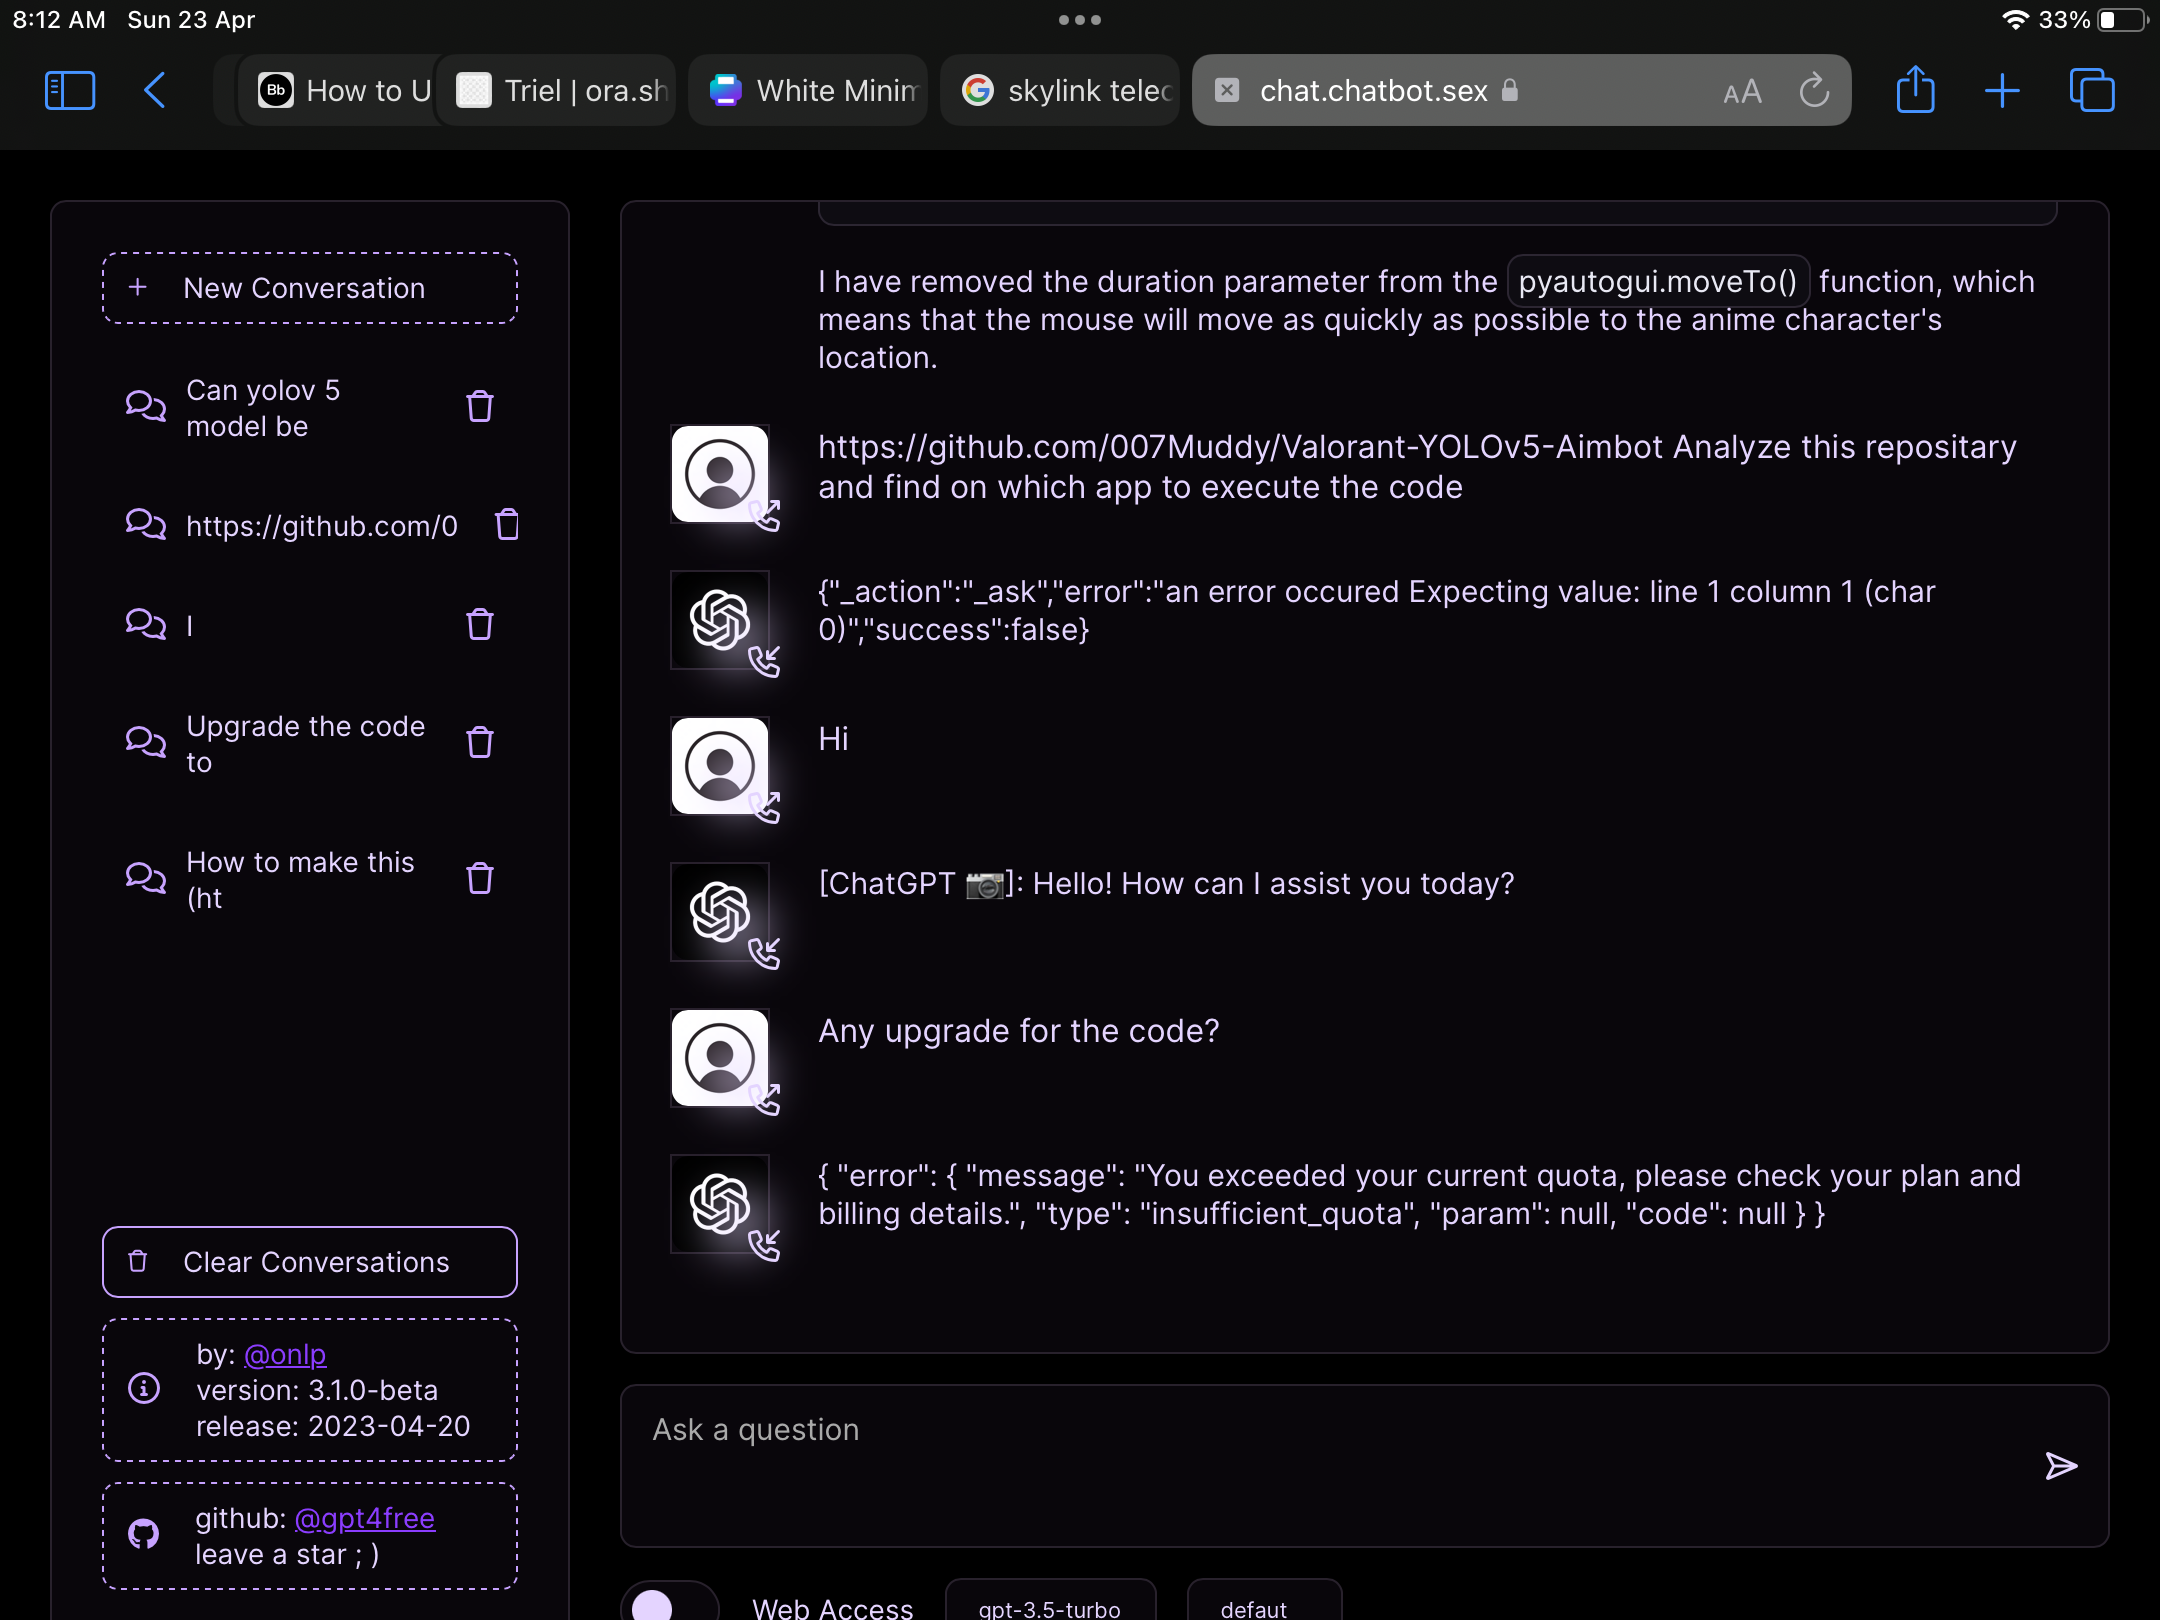Open a new tab with plus icon

tap(2002, 91)
